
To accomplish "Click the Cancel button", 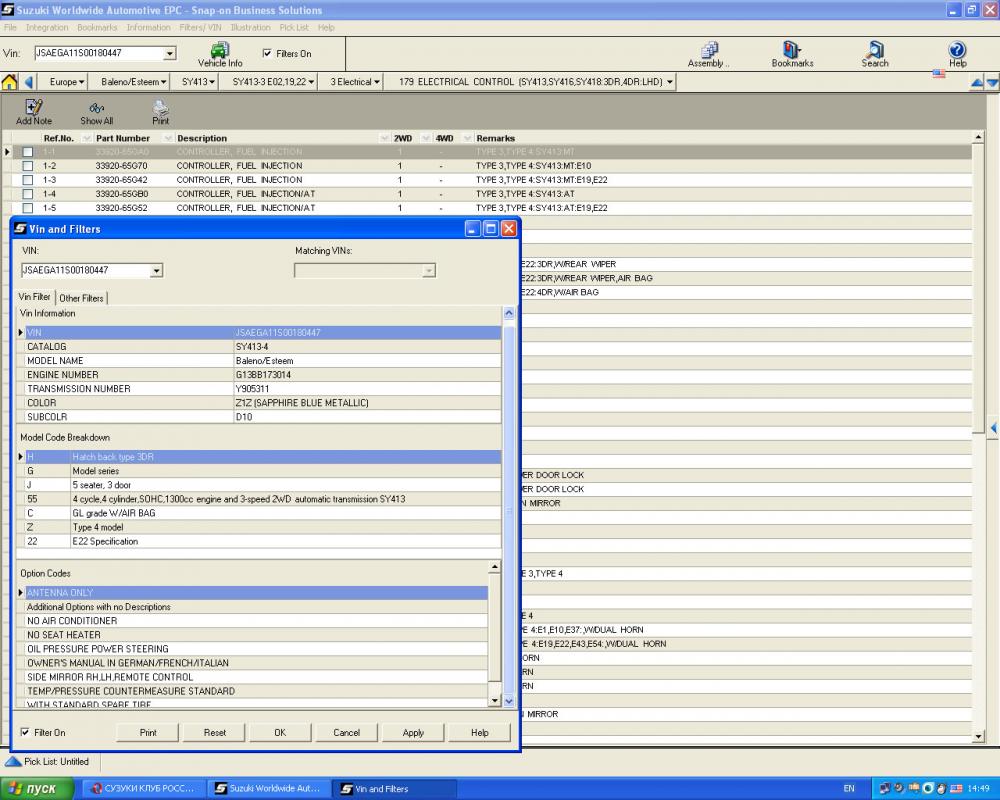I will 346,732.
